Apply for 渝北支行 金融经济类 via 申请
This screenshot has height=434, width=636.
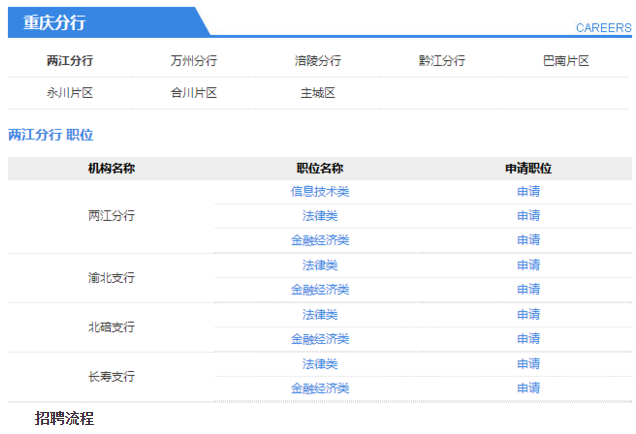click(528, 290)
